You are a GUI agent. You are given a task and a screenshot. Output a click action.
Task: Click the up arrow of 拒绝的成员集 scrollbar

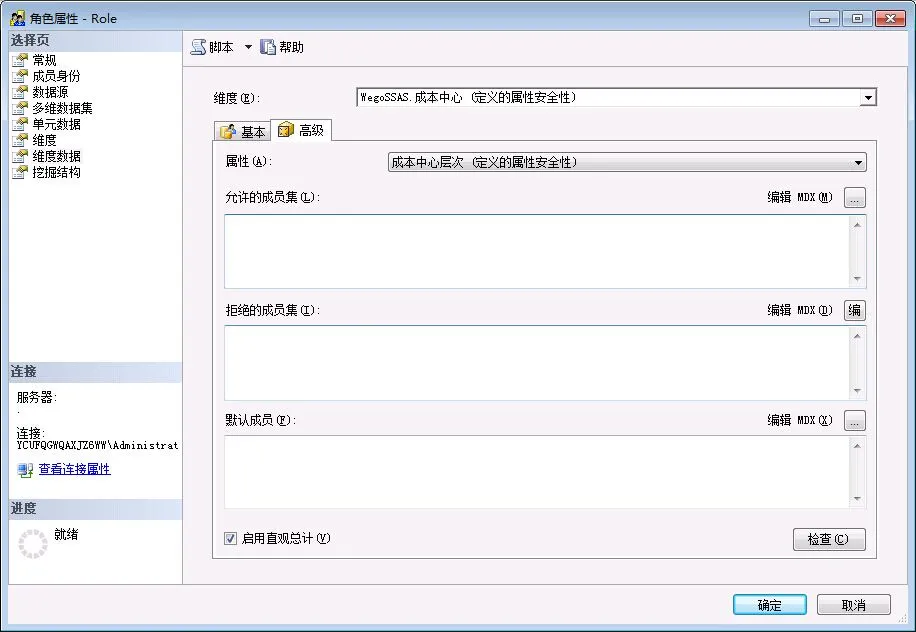tap(857, 336)
